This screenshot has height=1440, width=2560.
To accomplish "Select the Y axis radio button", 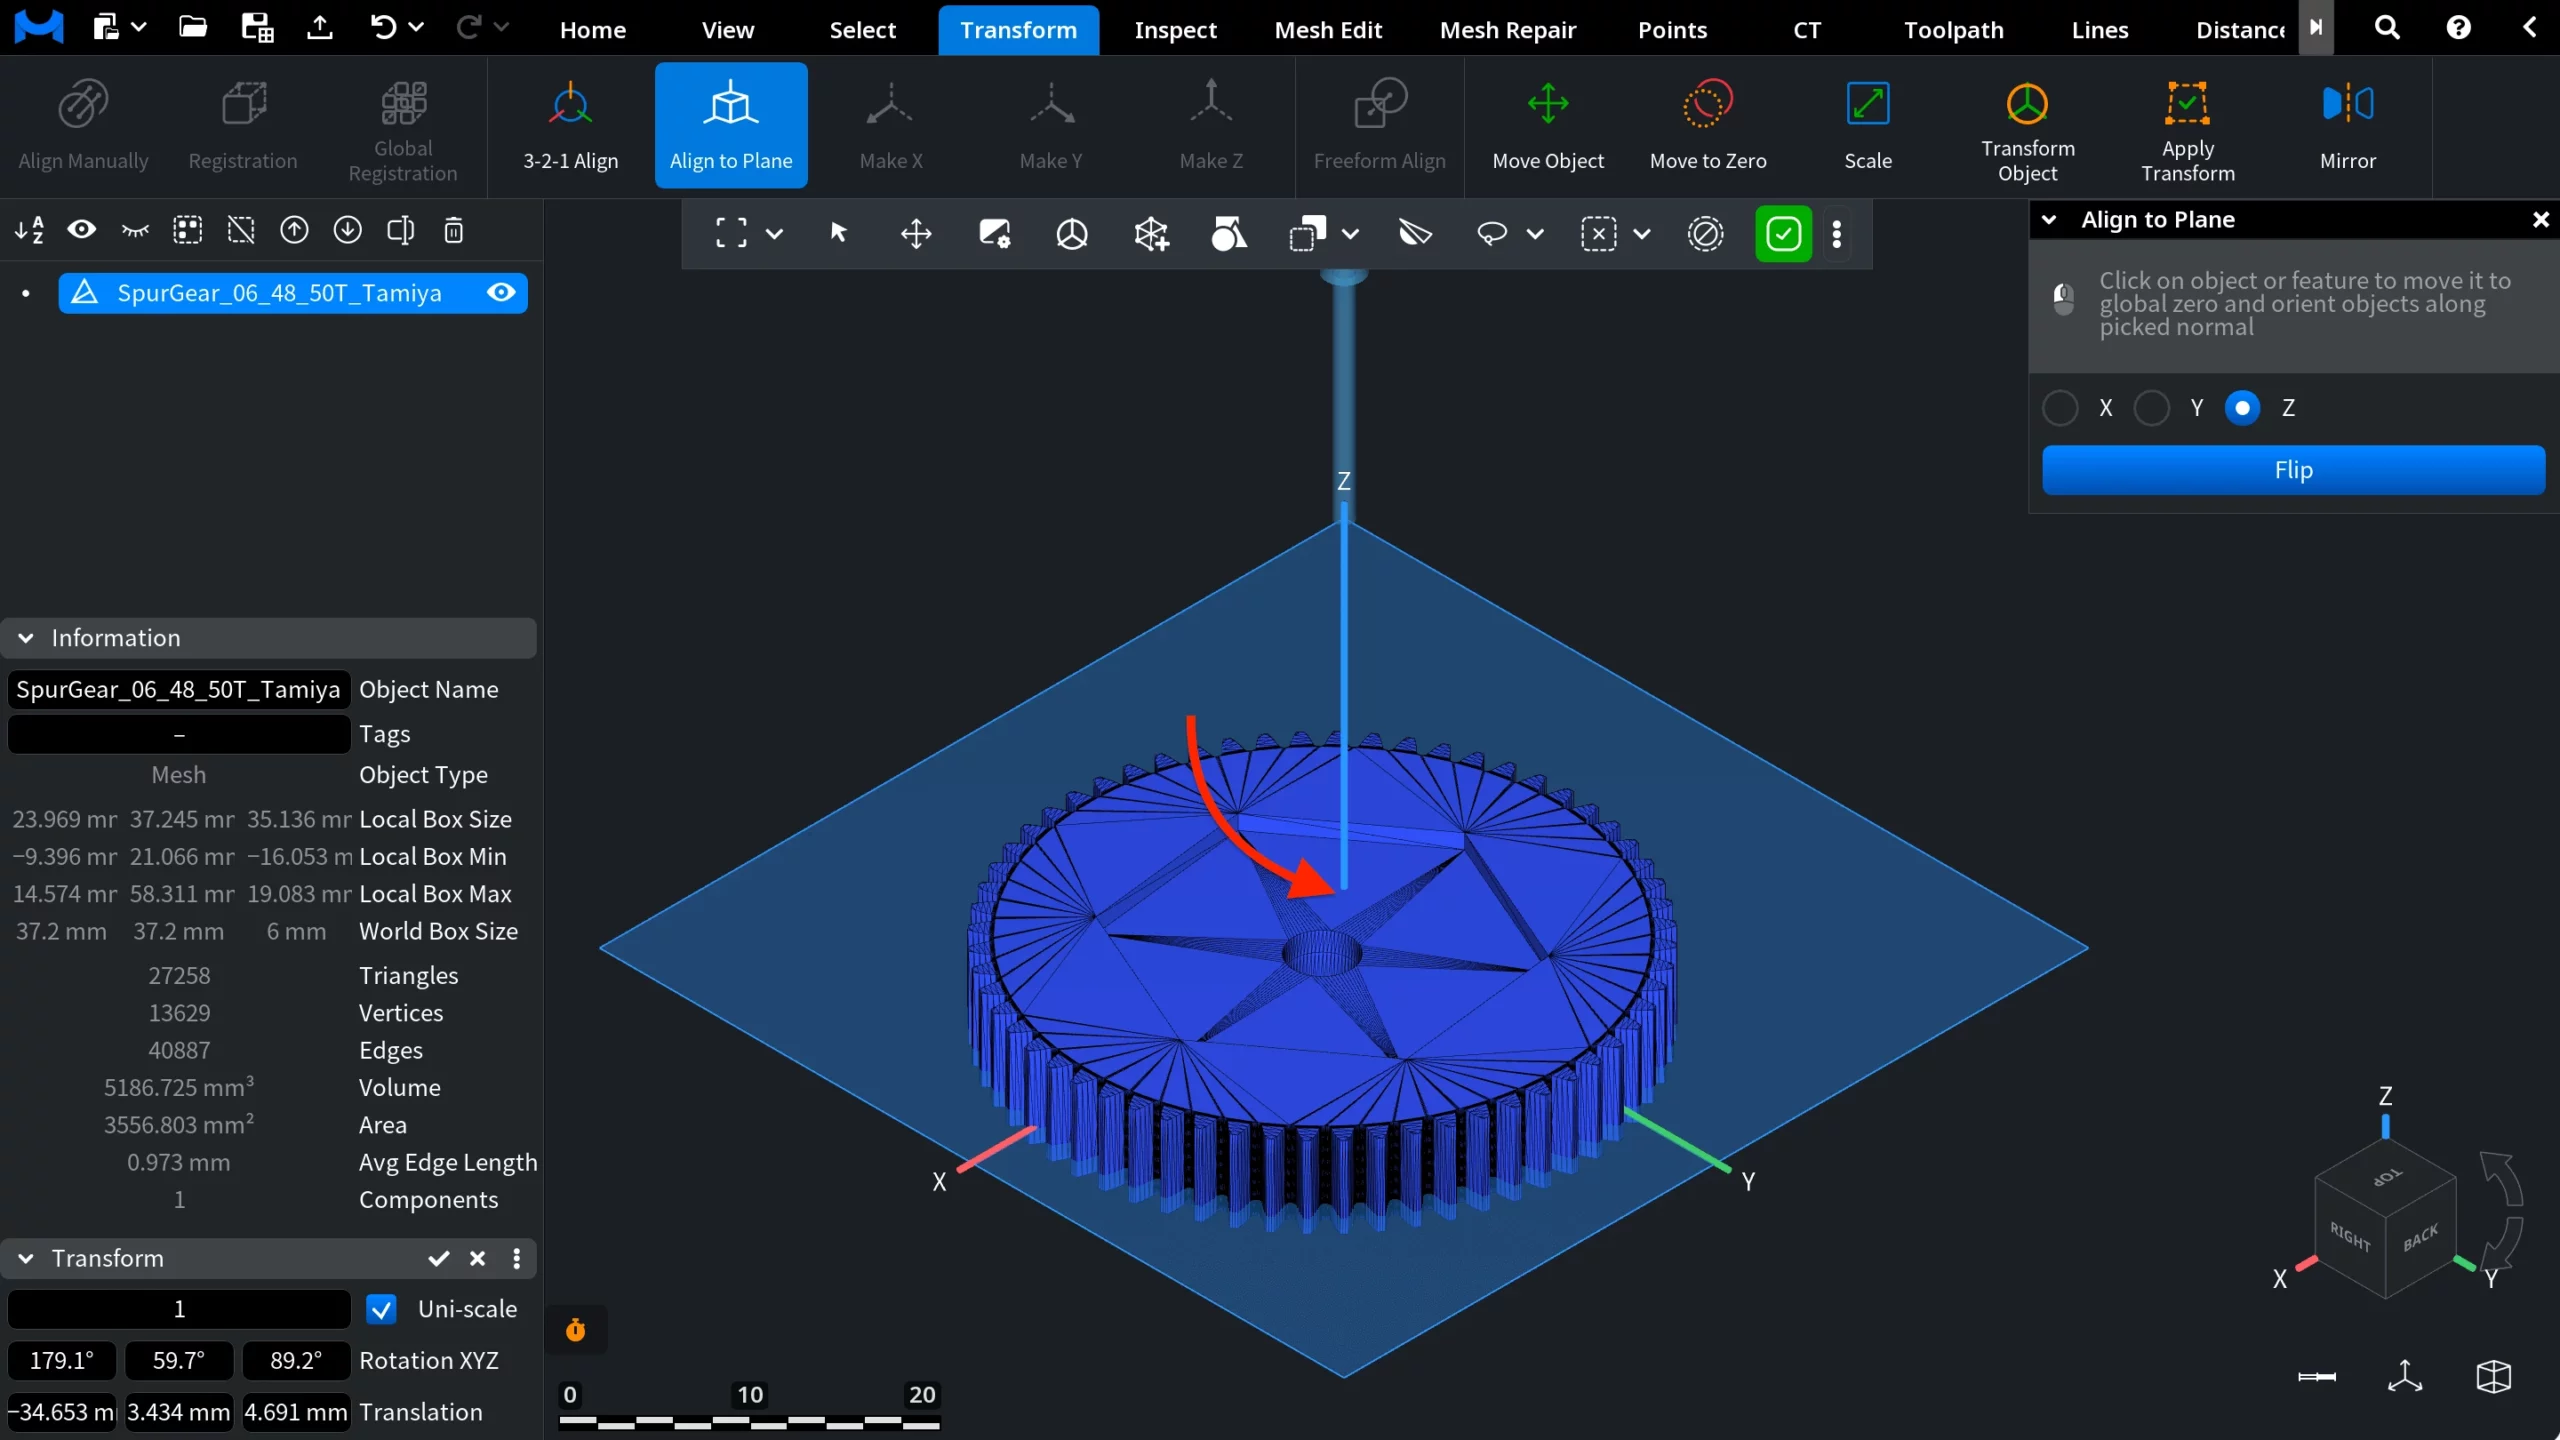I will [2151, 408].
